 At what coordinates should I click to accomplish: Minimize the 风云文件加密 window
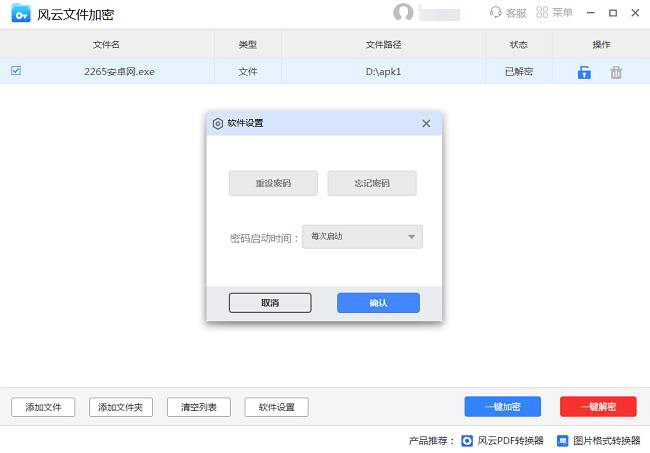click(x=591, y=13)
